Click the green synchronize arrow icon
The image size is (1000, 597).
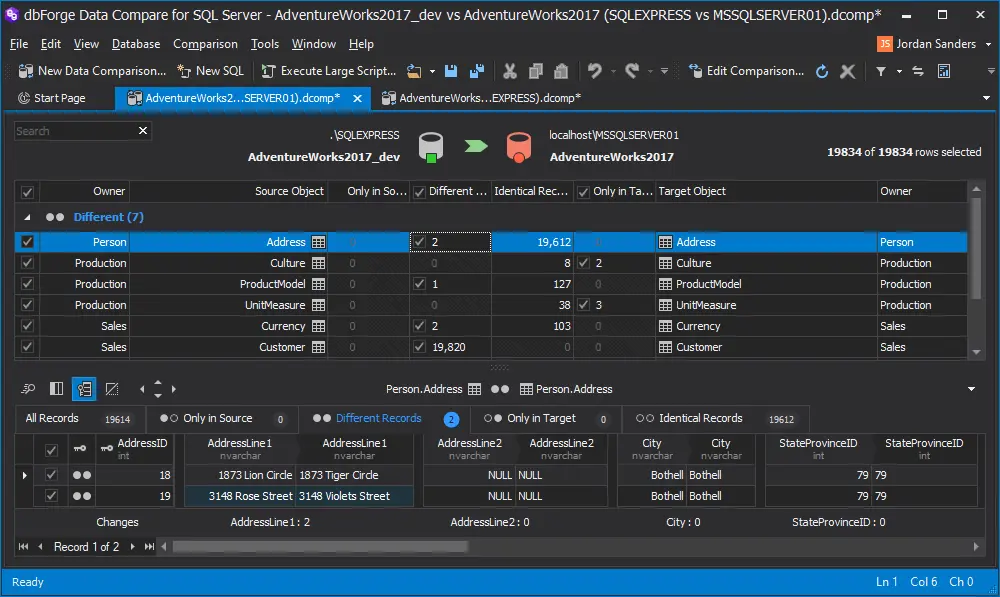pos(475,146)
